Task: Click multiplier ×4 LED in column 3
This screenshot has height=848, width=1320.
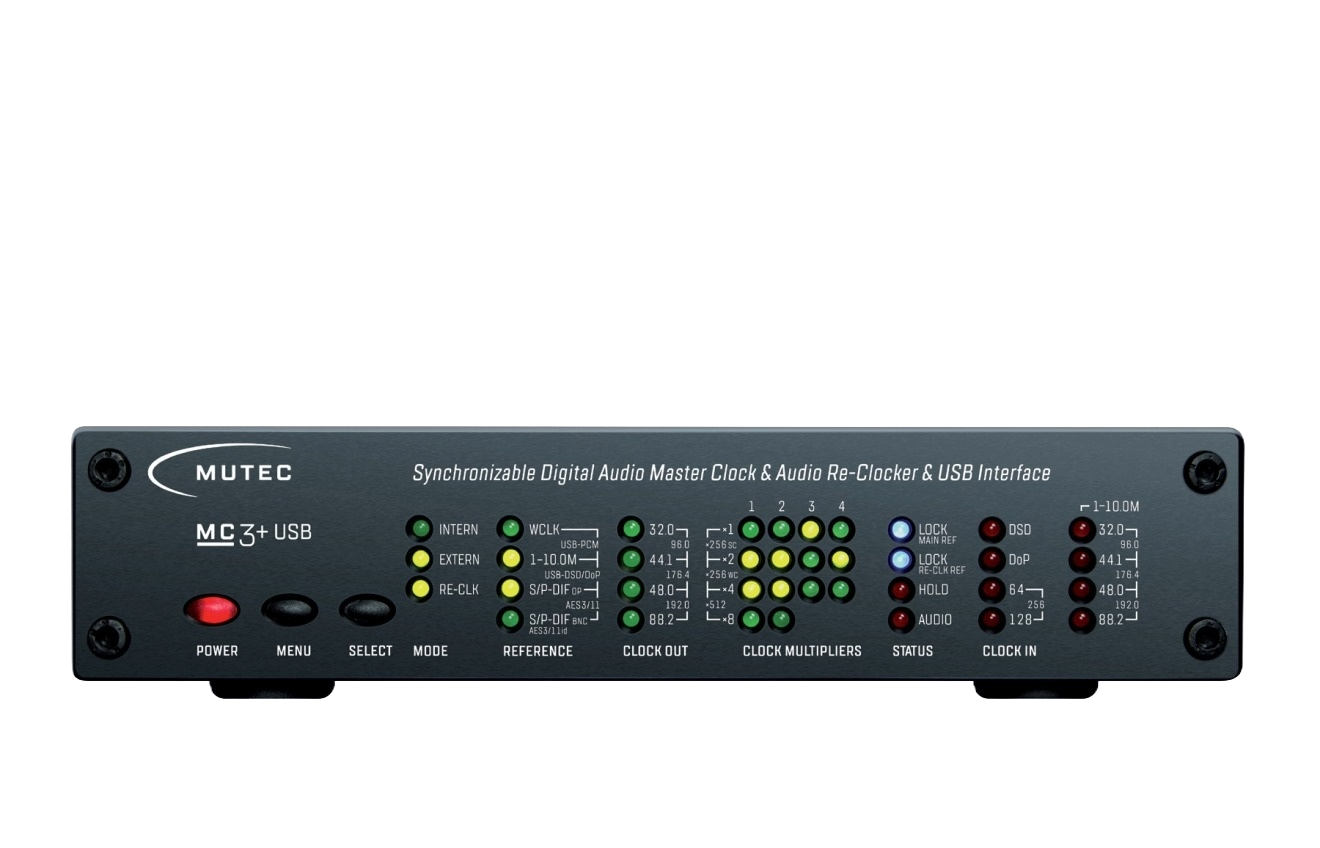Action: click(x=812, y=589)
